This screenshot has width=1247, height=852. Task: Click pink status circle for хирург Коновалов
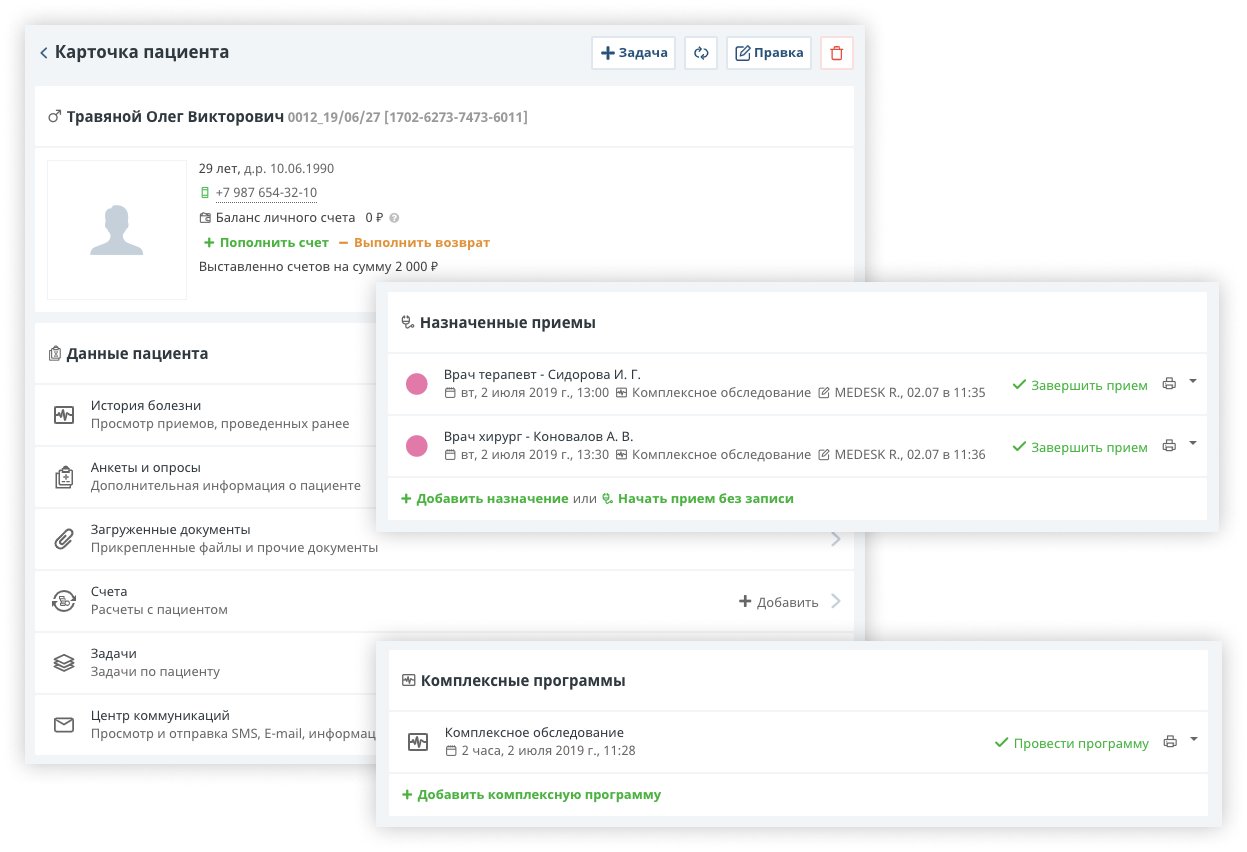click(417, 446)
